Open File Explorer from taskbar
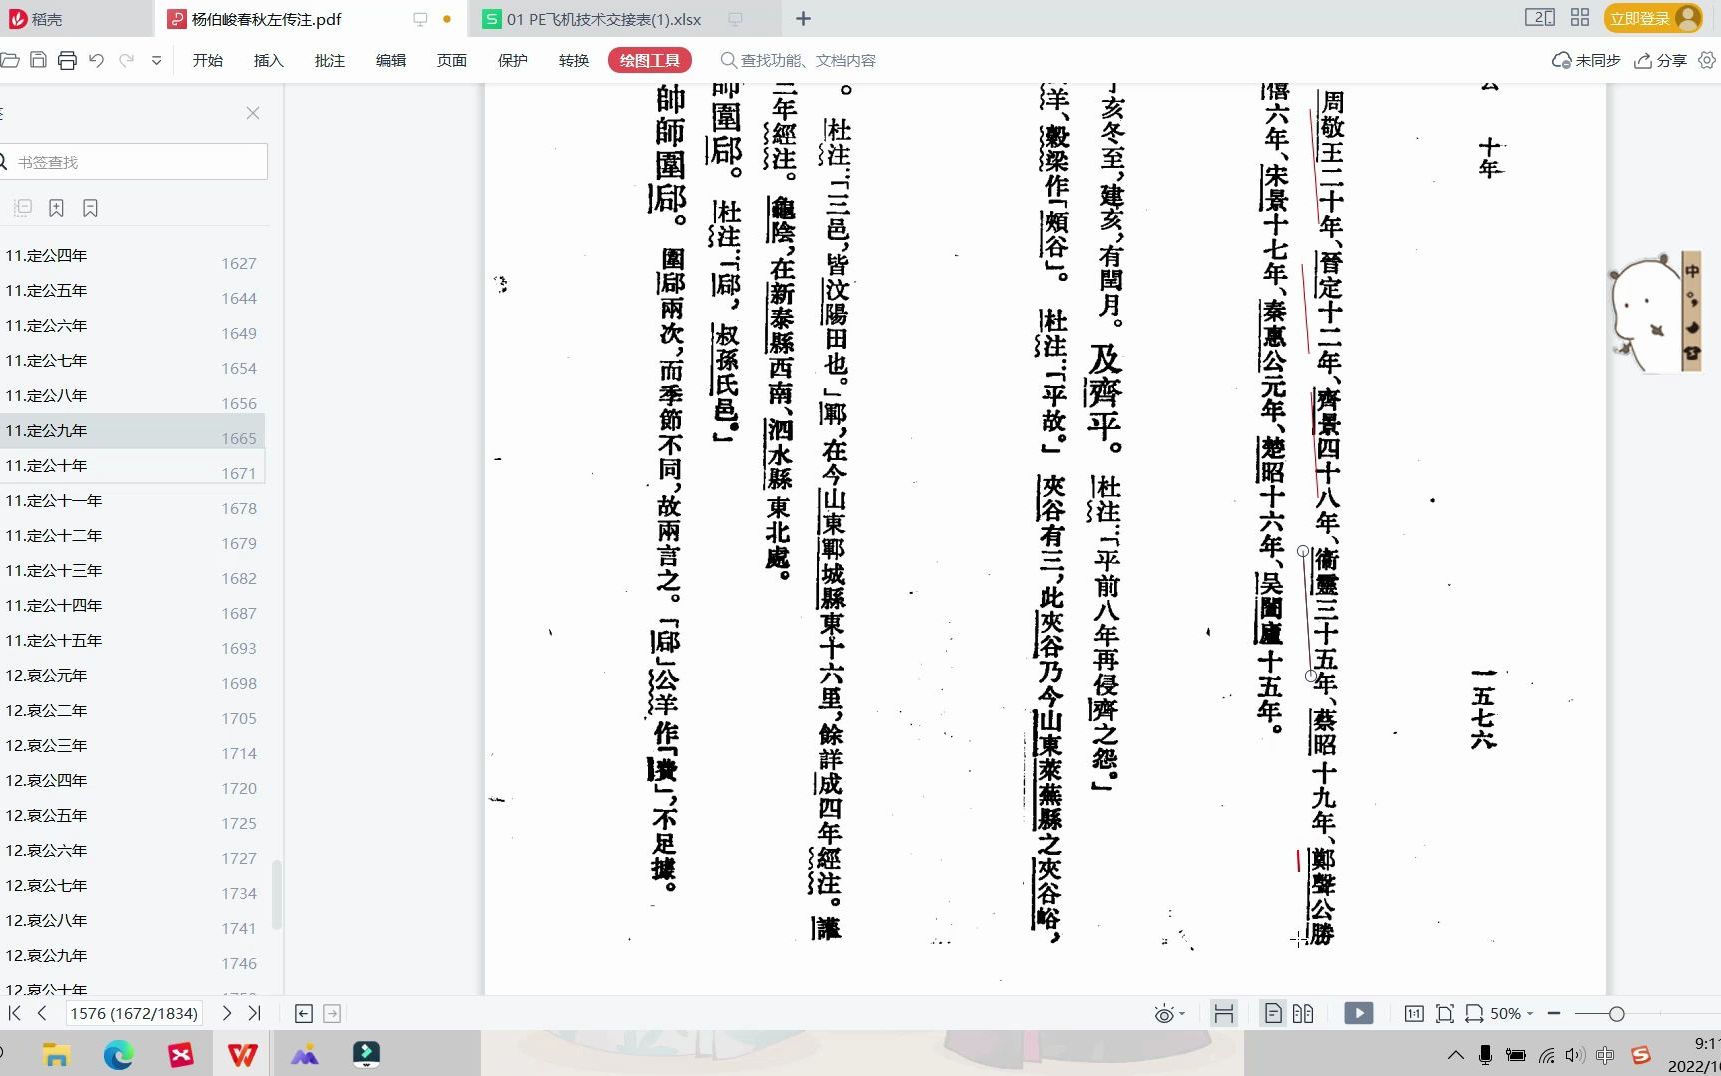 [56, 1054]
